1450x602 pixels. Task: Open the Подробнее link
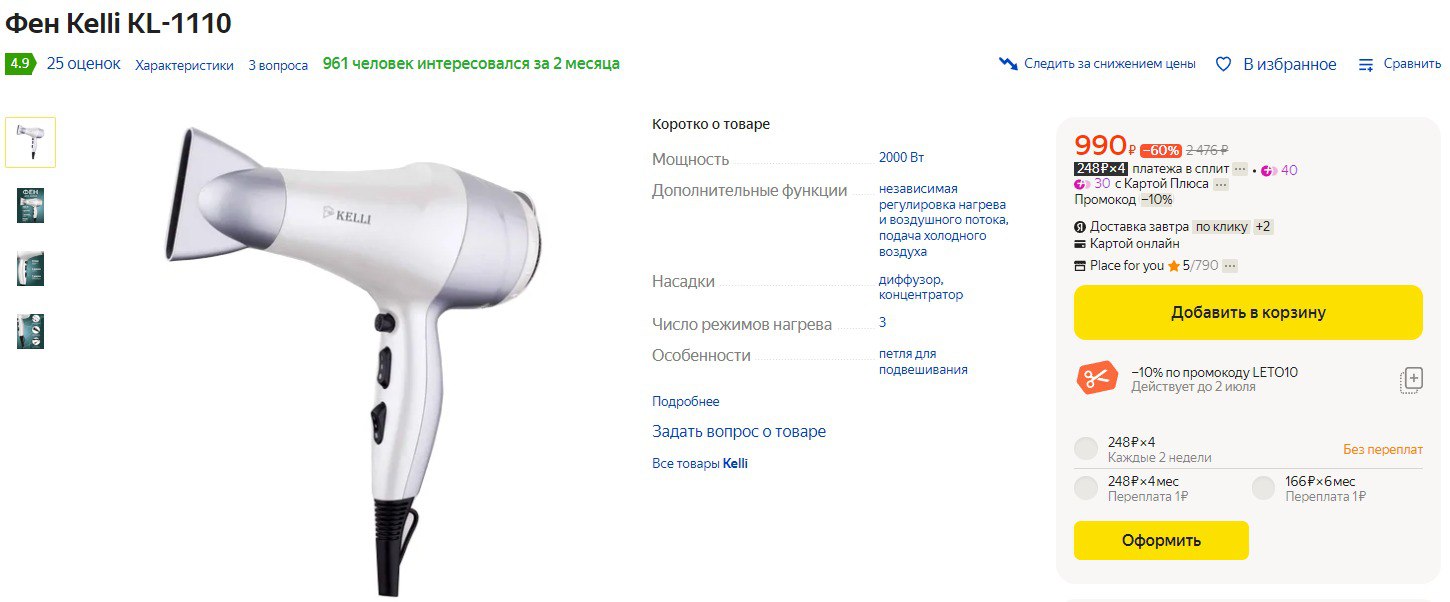pos(686,402)
